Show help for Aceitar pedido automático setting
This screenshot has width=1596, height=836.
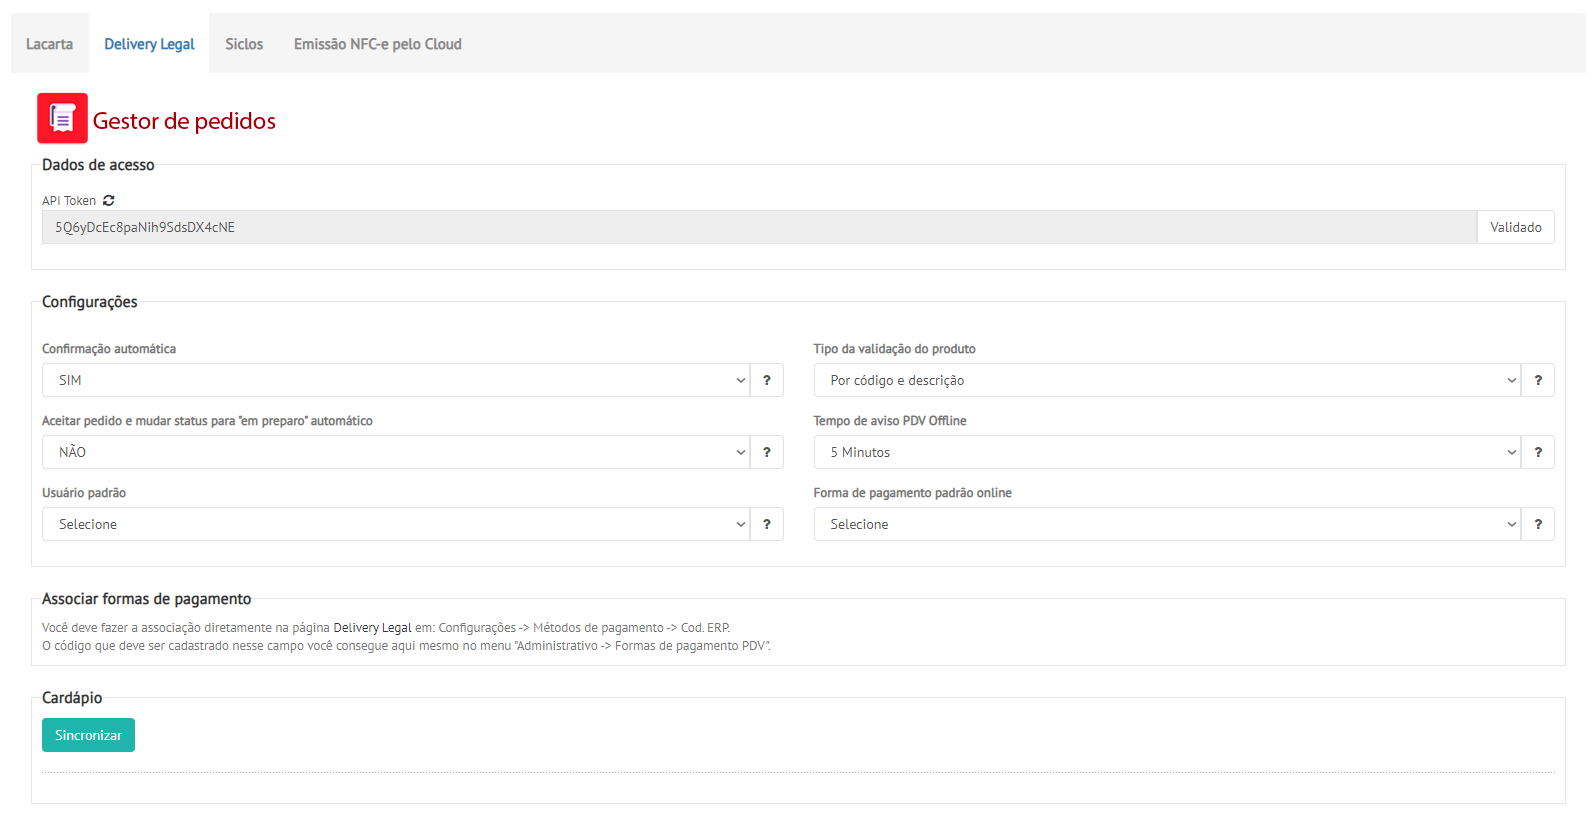[x=767, y=452]
